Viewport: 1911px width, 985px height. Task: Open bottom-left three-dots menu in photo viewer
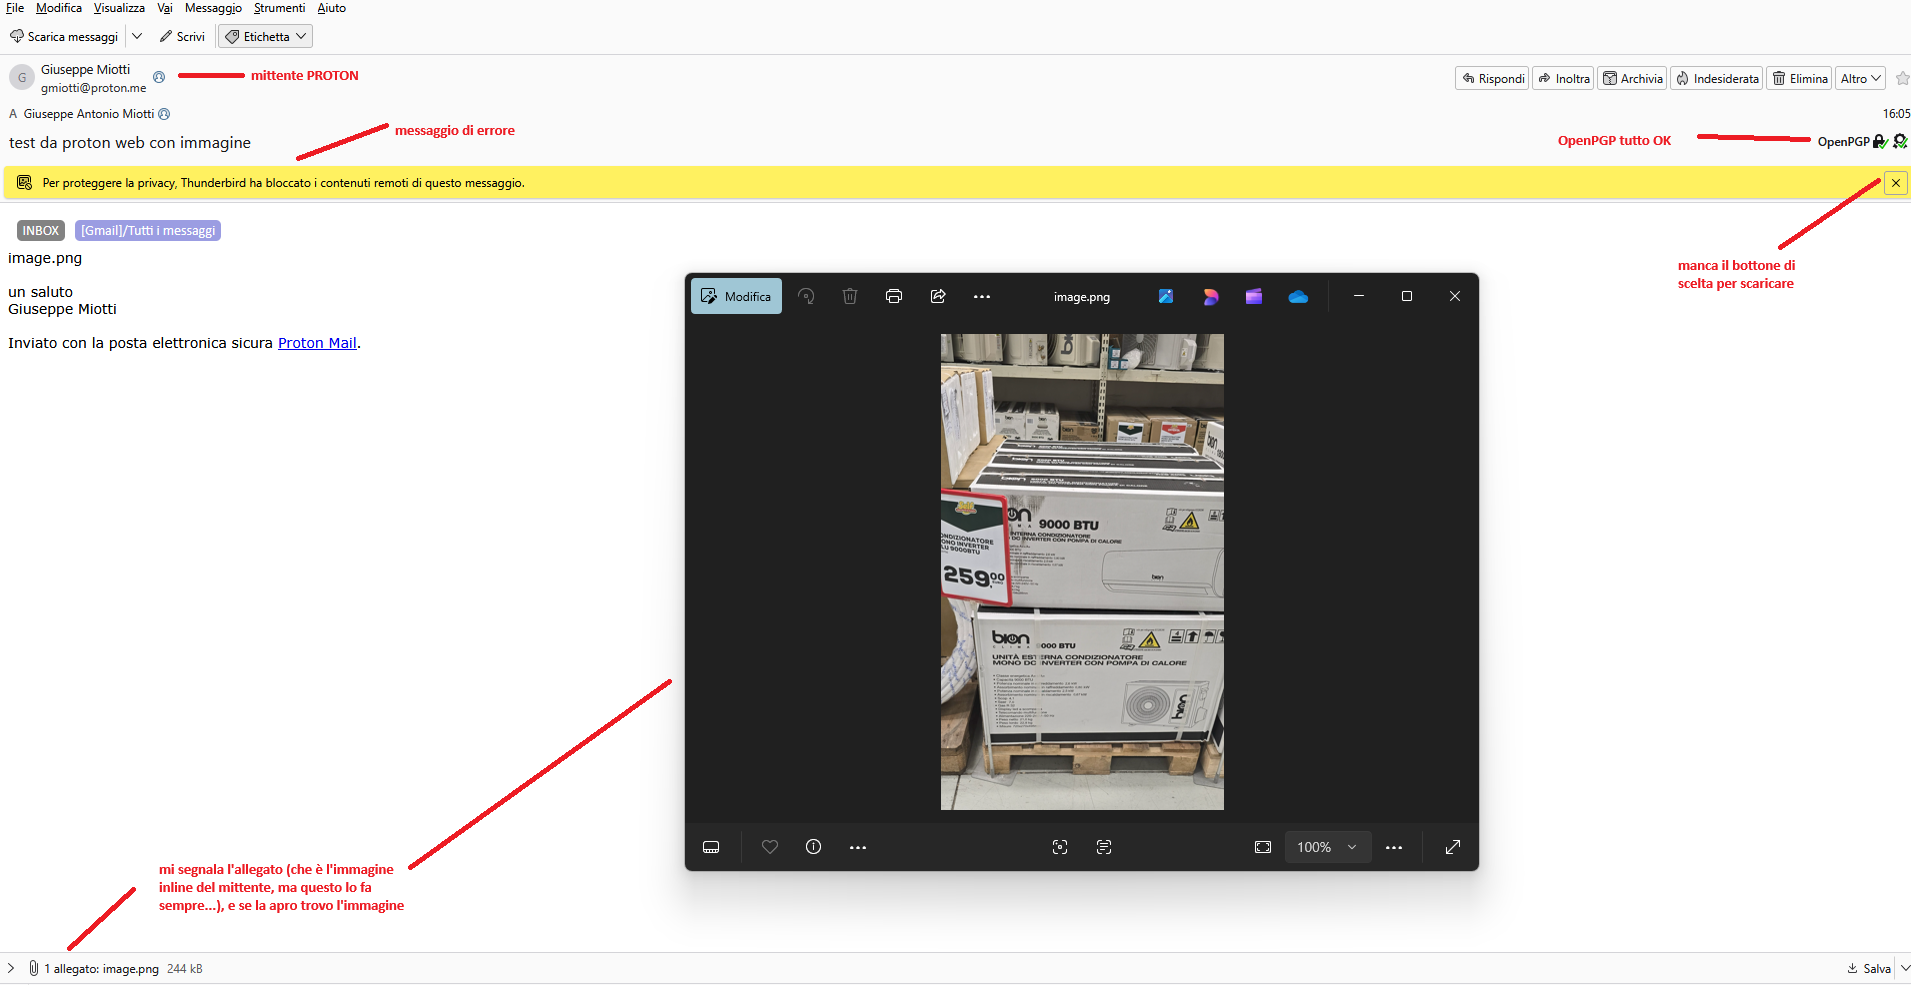point(858,847)
